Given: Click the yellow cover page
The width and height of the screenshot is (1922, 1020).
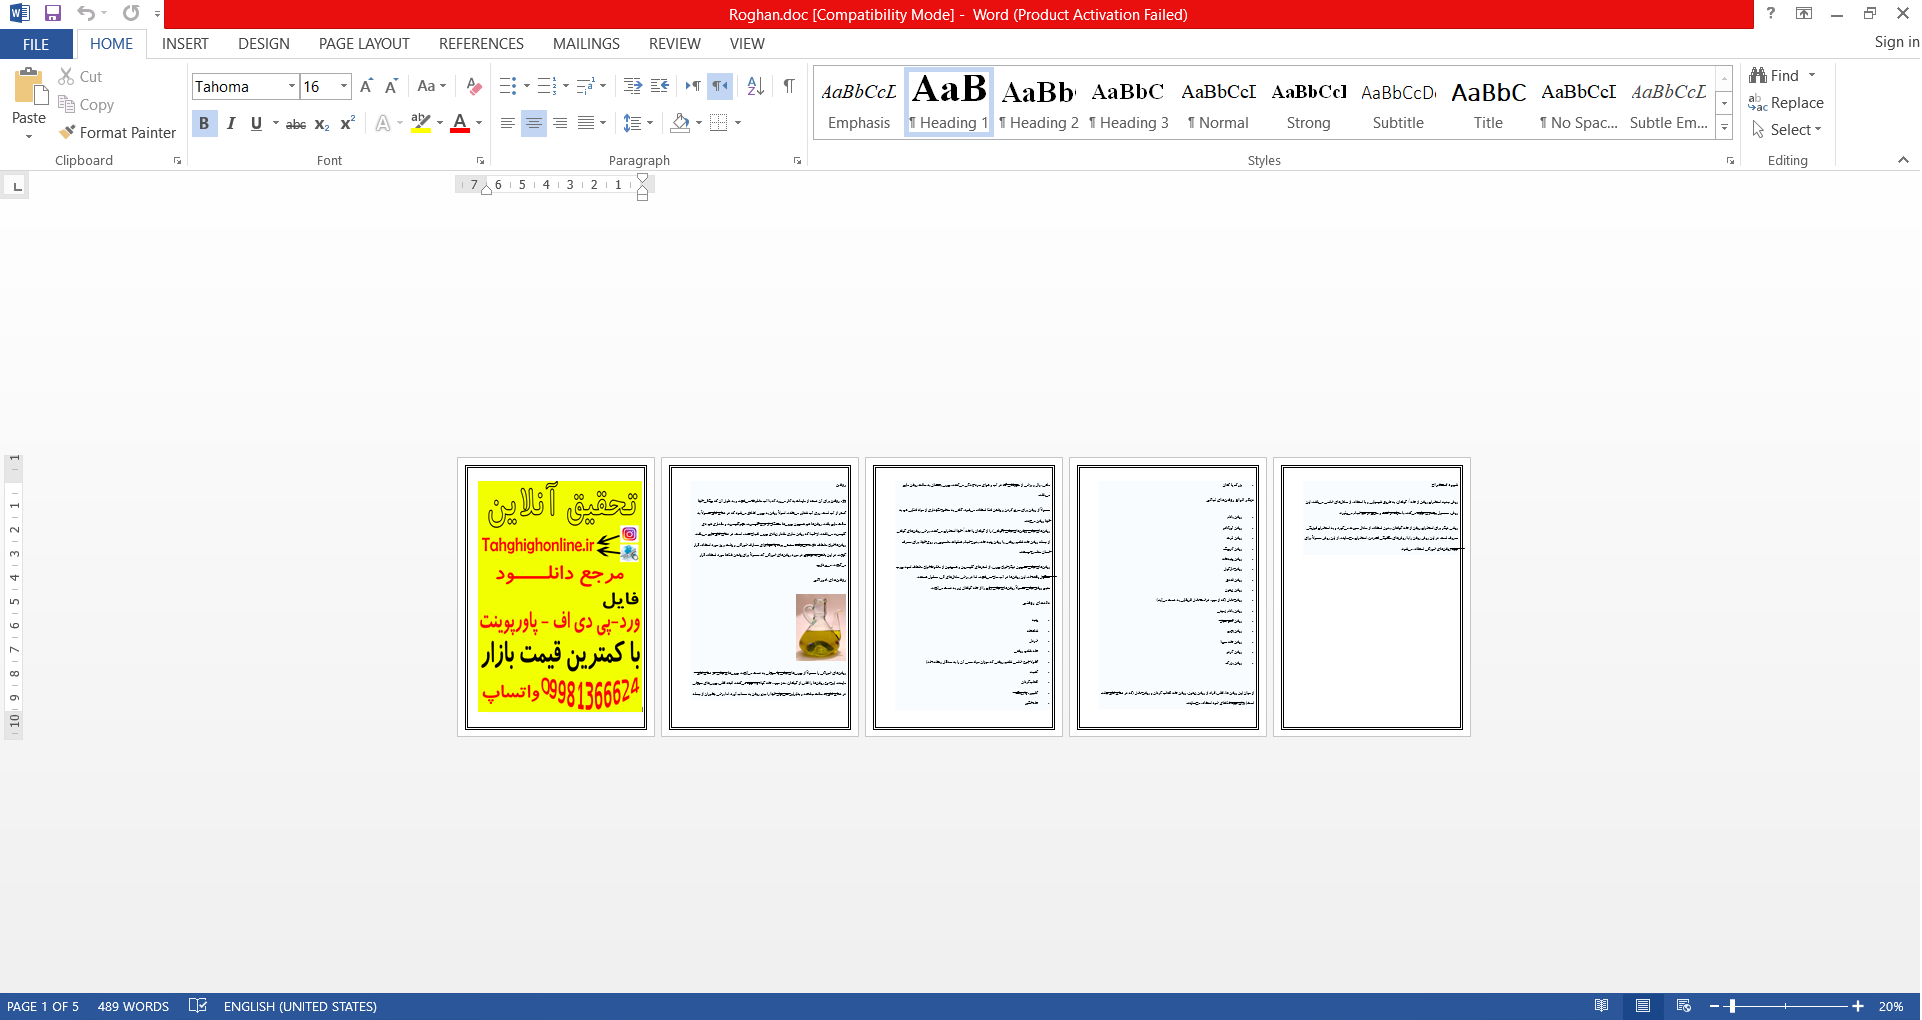Looking at the screenshot, I should 556,597.
